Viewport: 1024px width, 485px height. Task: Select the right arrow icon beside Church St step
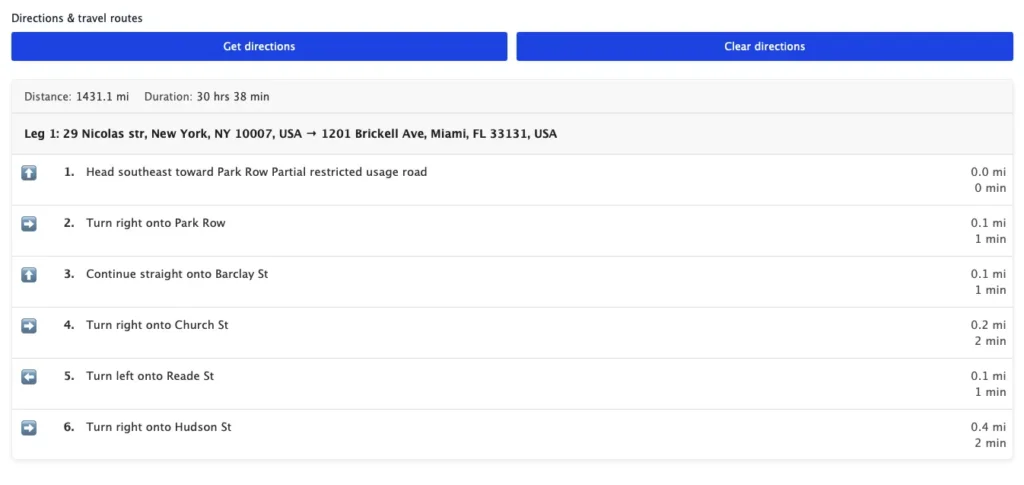[29, 326]
